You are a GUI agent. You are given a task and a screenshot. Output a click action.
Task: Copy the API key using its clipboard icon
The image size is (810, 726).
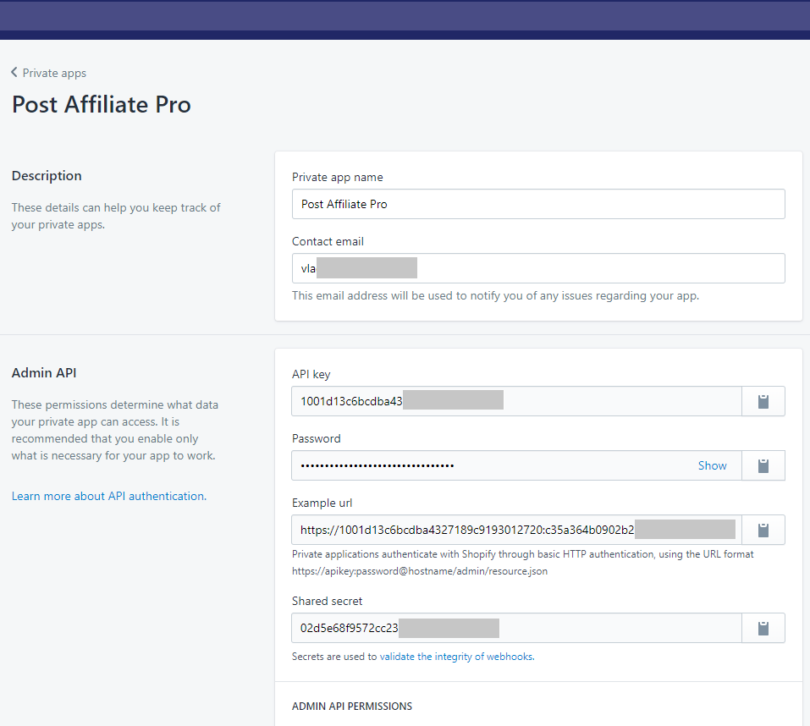(764, 401)
